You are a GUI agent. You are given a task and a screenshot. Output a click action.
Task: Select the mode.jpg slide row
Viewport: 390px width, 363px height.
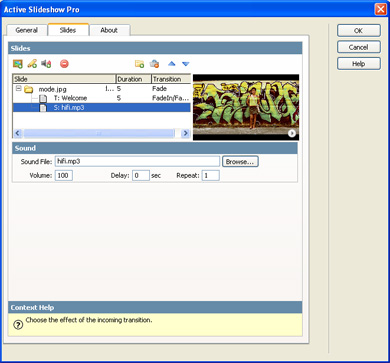tap(102, 89)
